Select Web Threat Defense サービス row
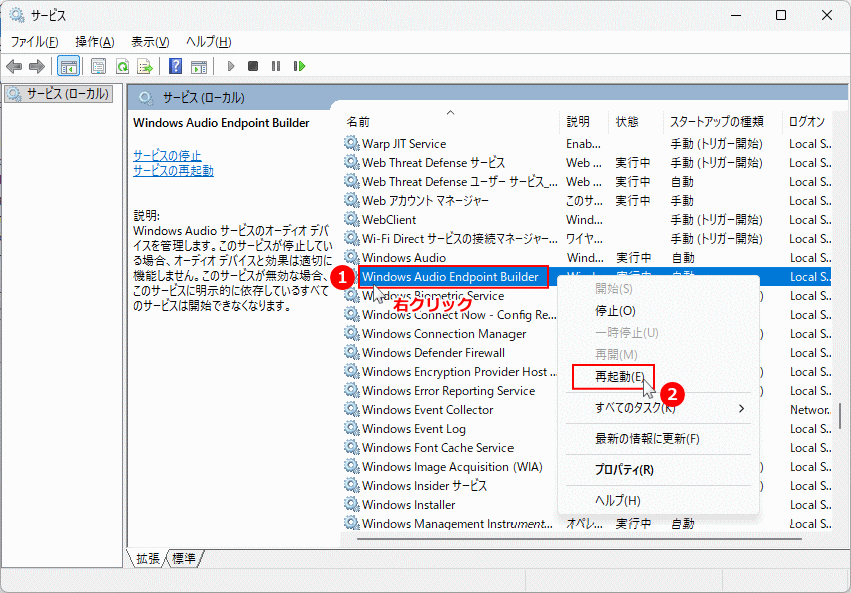 (x=587, y=163)
